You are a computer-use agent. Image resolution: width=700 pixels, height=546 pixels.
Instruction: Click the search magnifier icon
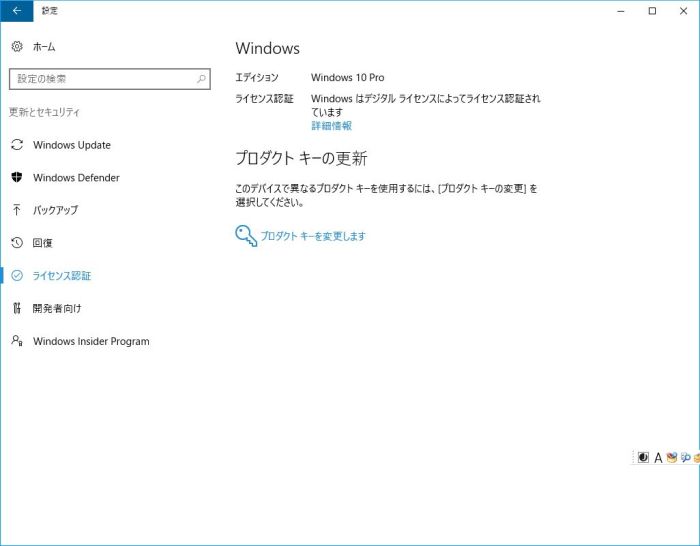201,79
